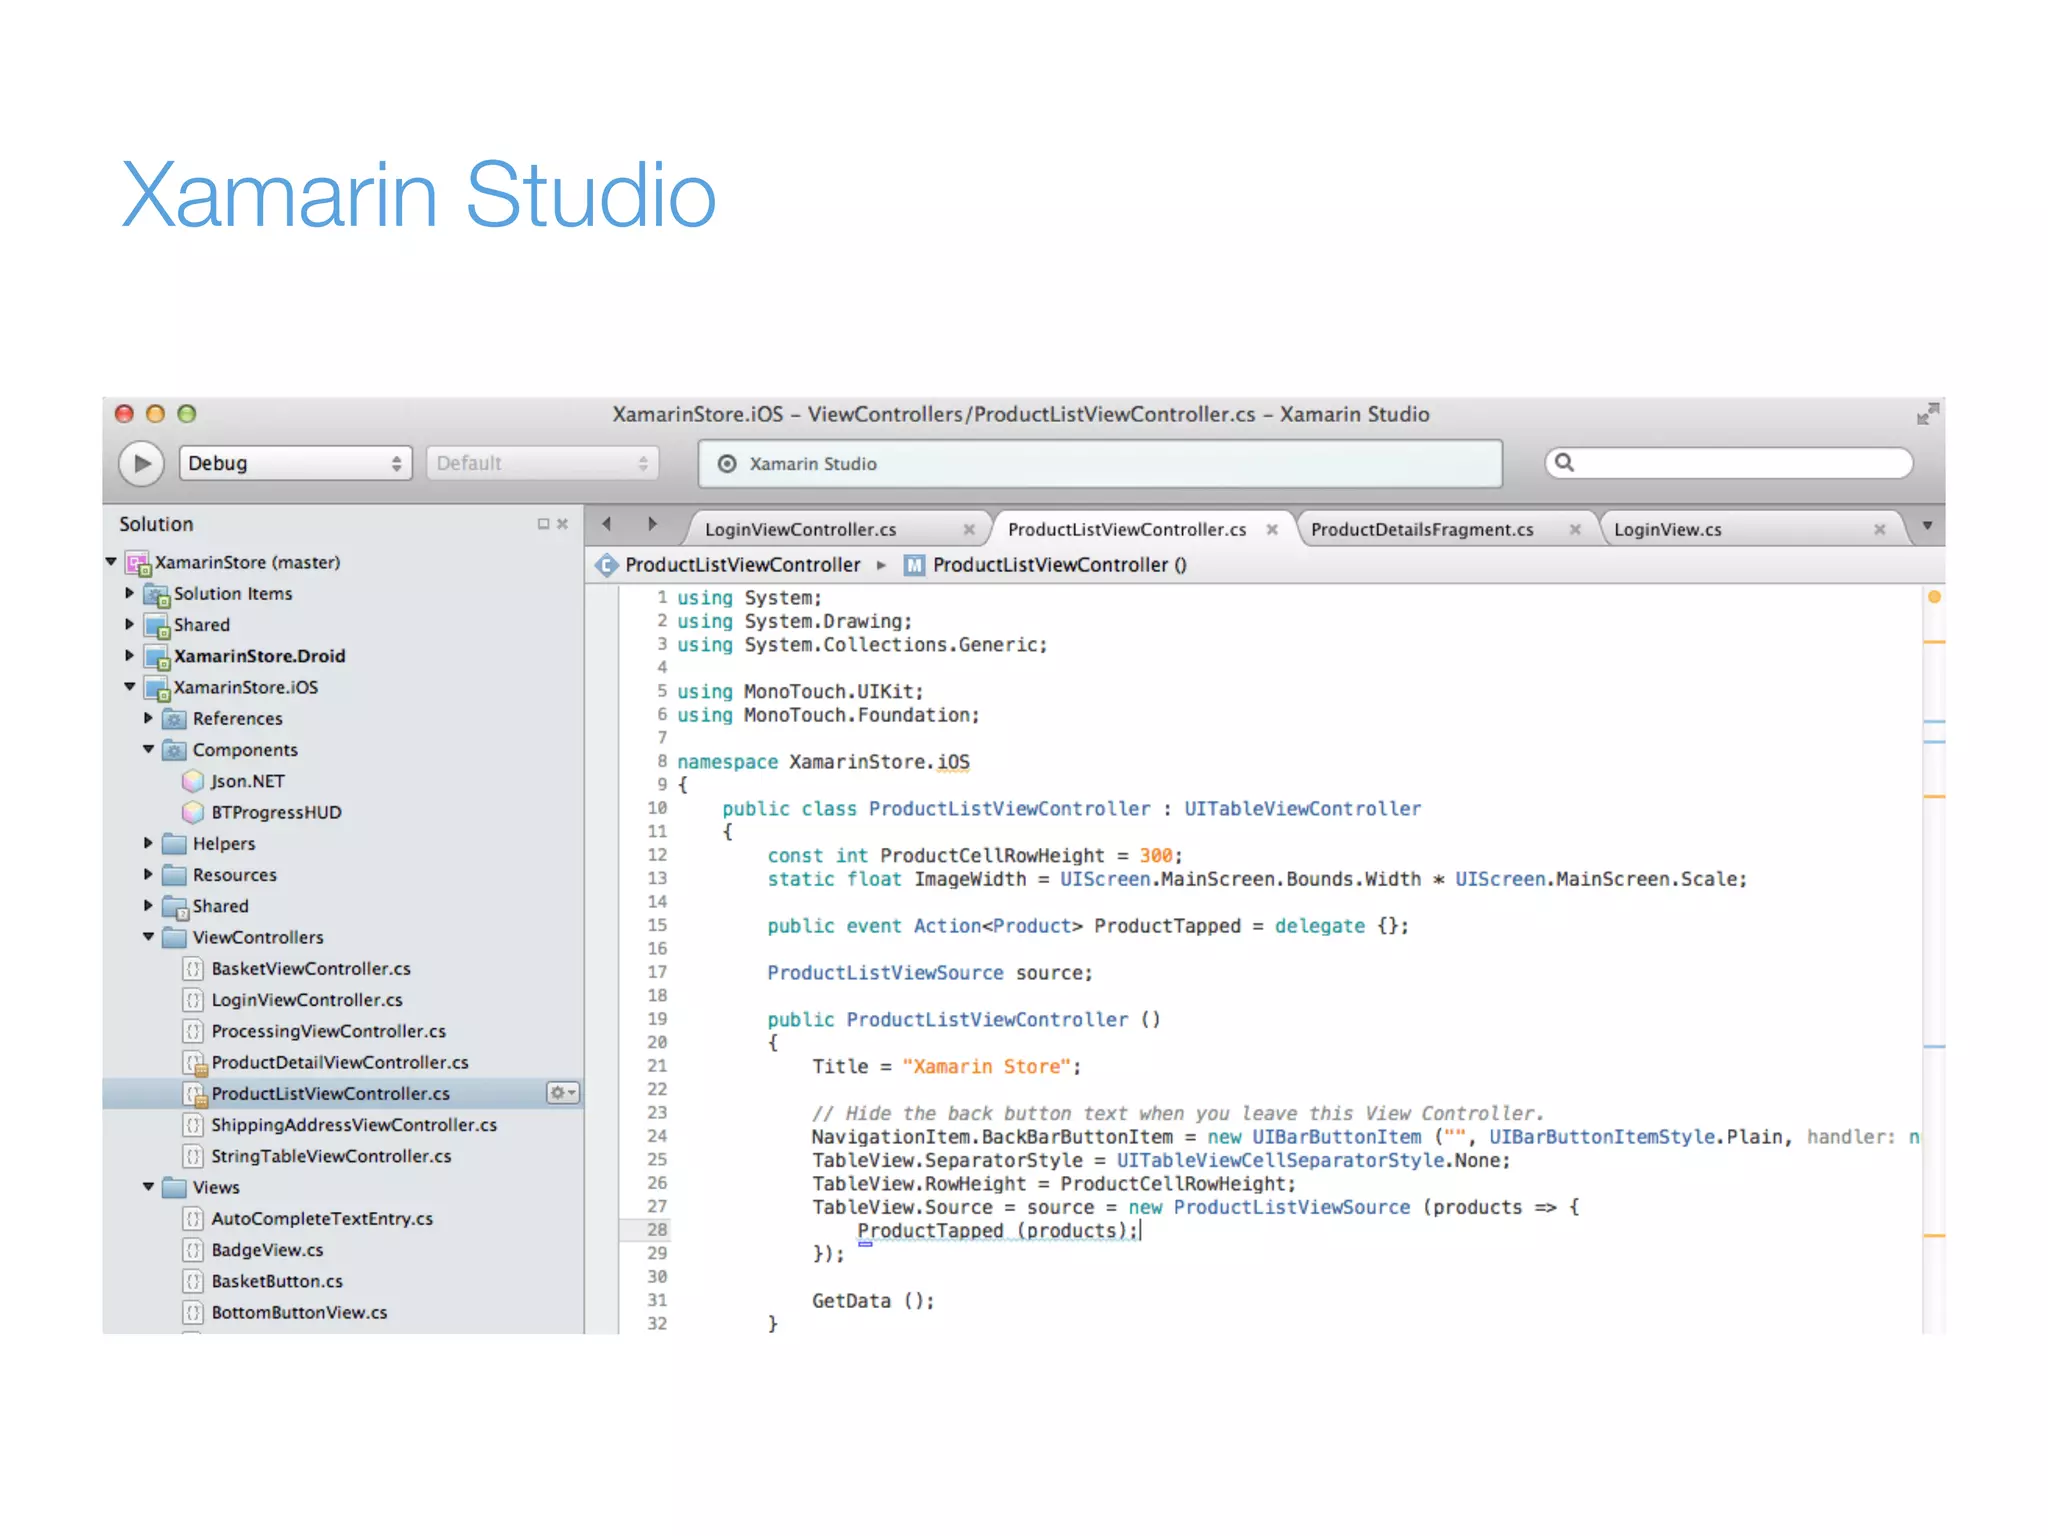The height and width of the screenshot is (1536, 2048).
Task: Switch to LoginView.cs tab
Action: coord(1668,529)
